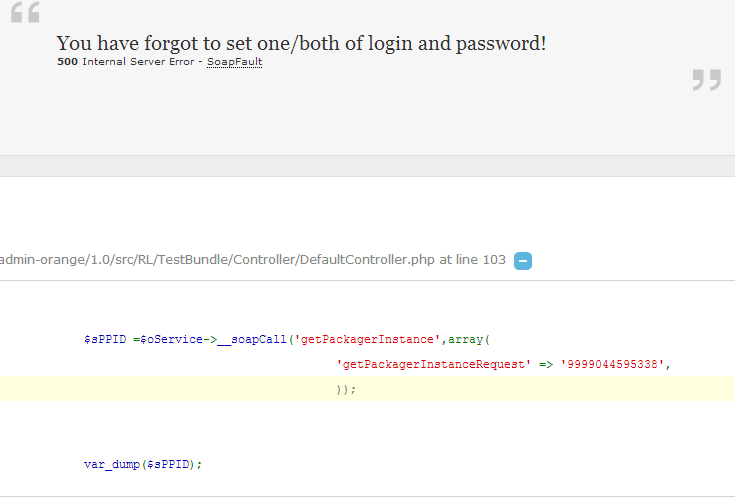Click the 'at line 103' text
The height and width of the screenshot is (504, 735).
point(474,260)
